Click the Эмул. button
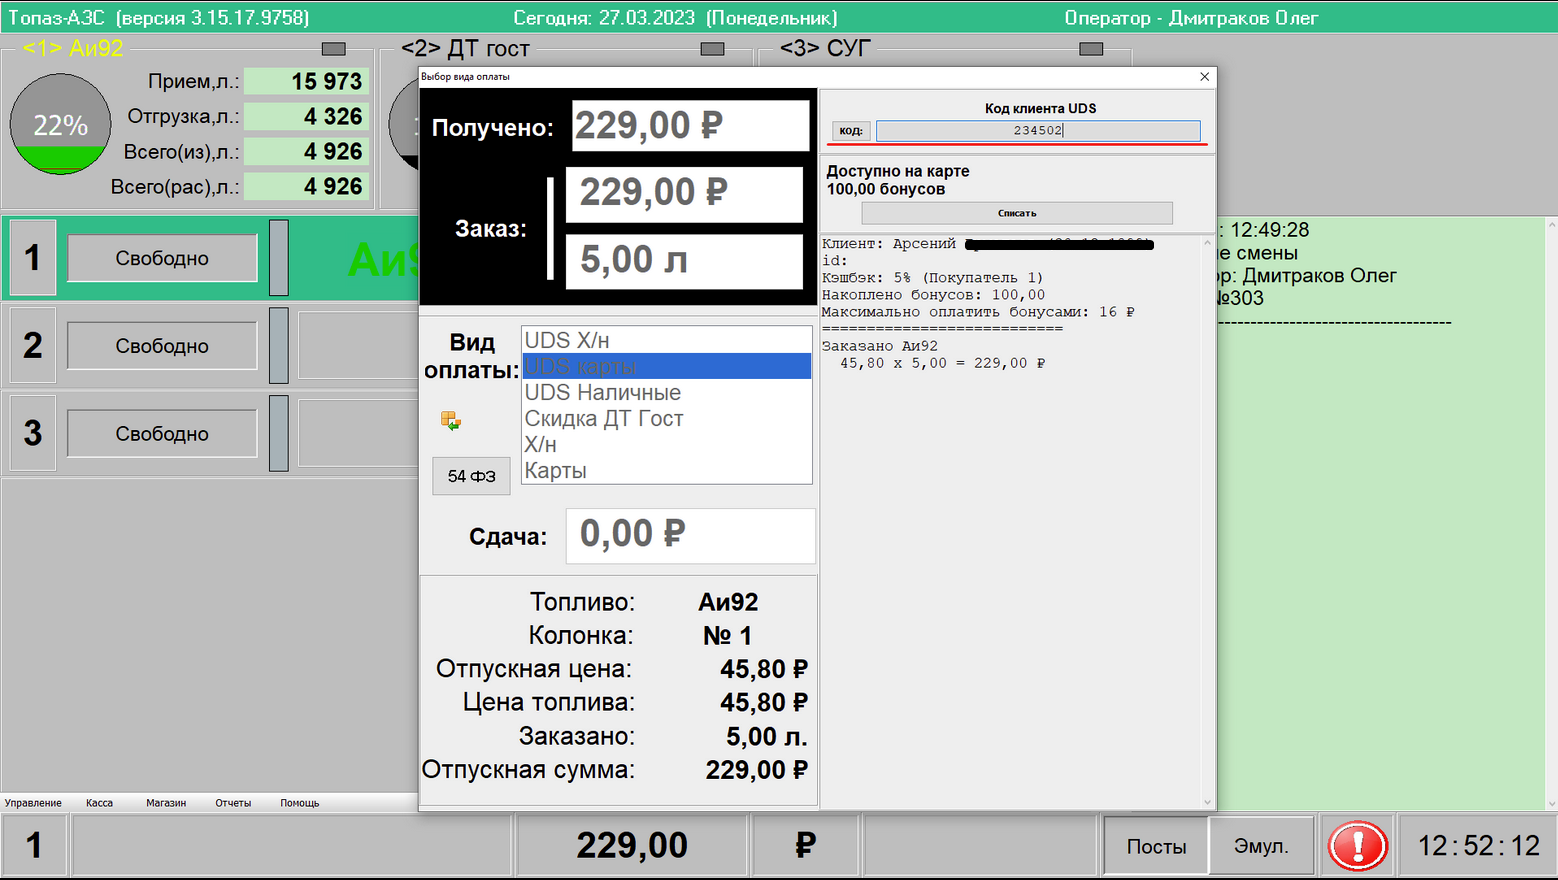Viewport: 1558px width, 880px height. click(x=1261, y=846)
